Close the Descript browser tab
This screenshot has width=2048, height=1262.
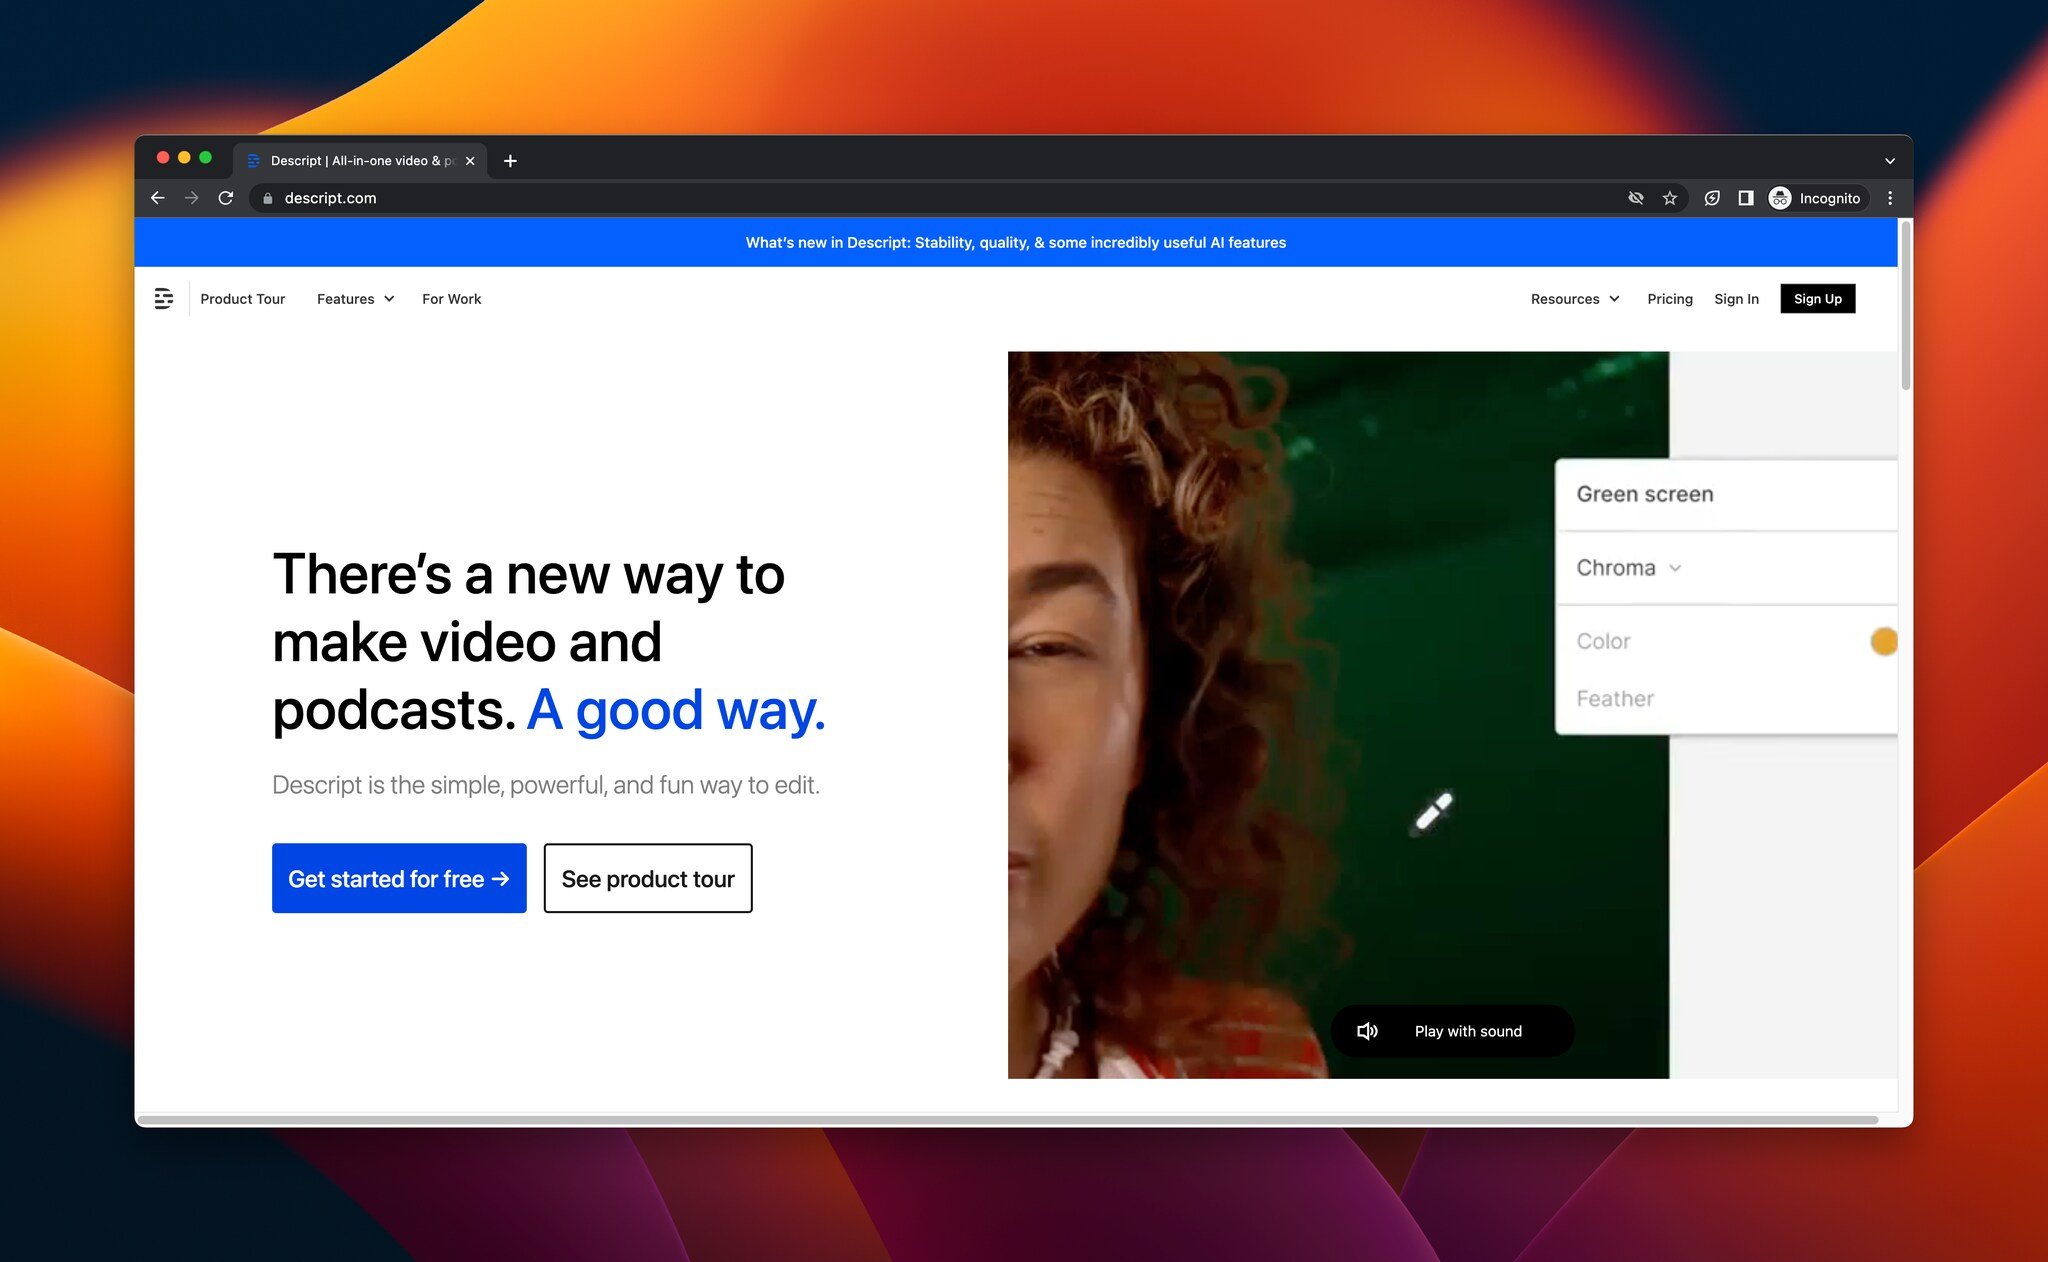pos(470,160)
